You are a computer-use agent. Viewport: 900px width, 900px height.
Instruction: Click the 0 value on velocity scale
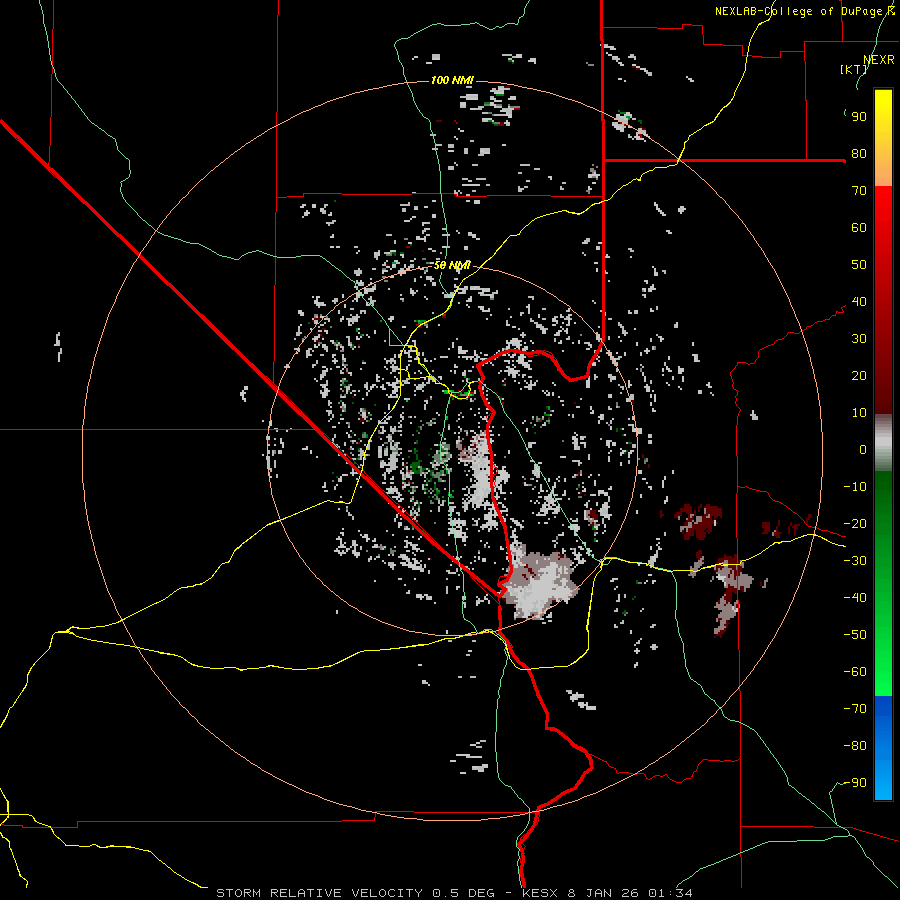[863, 450]
